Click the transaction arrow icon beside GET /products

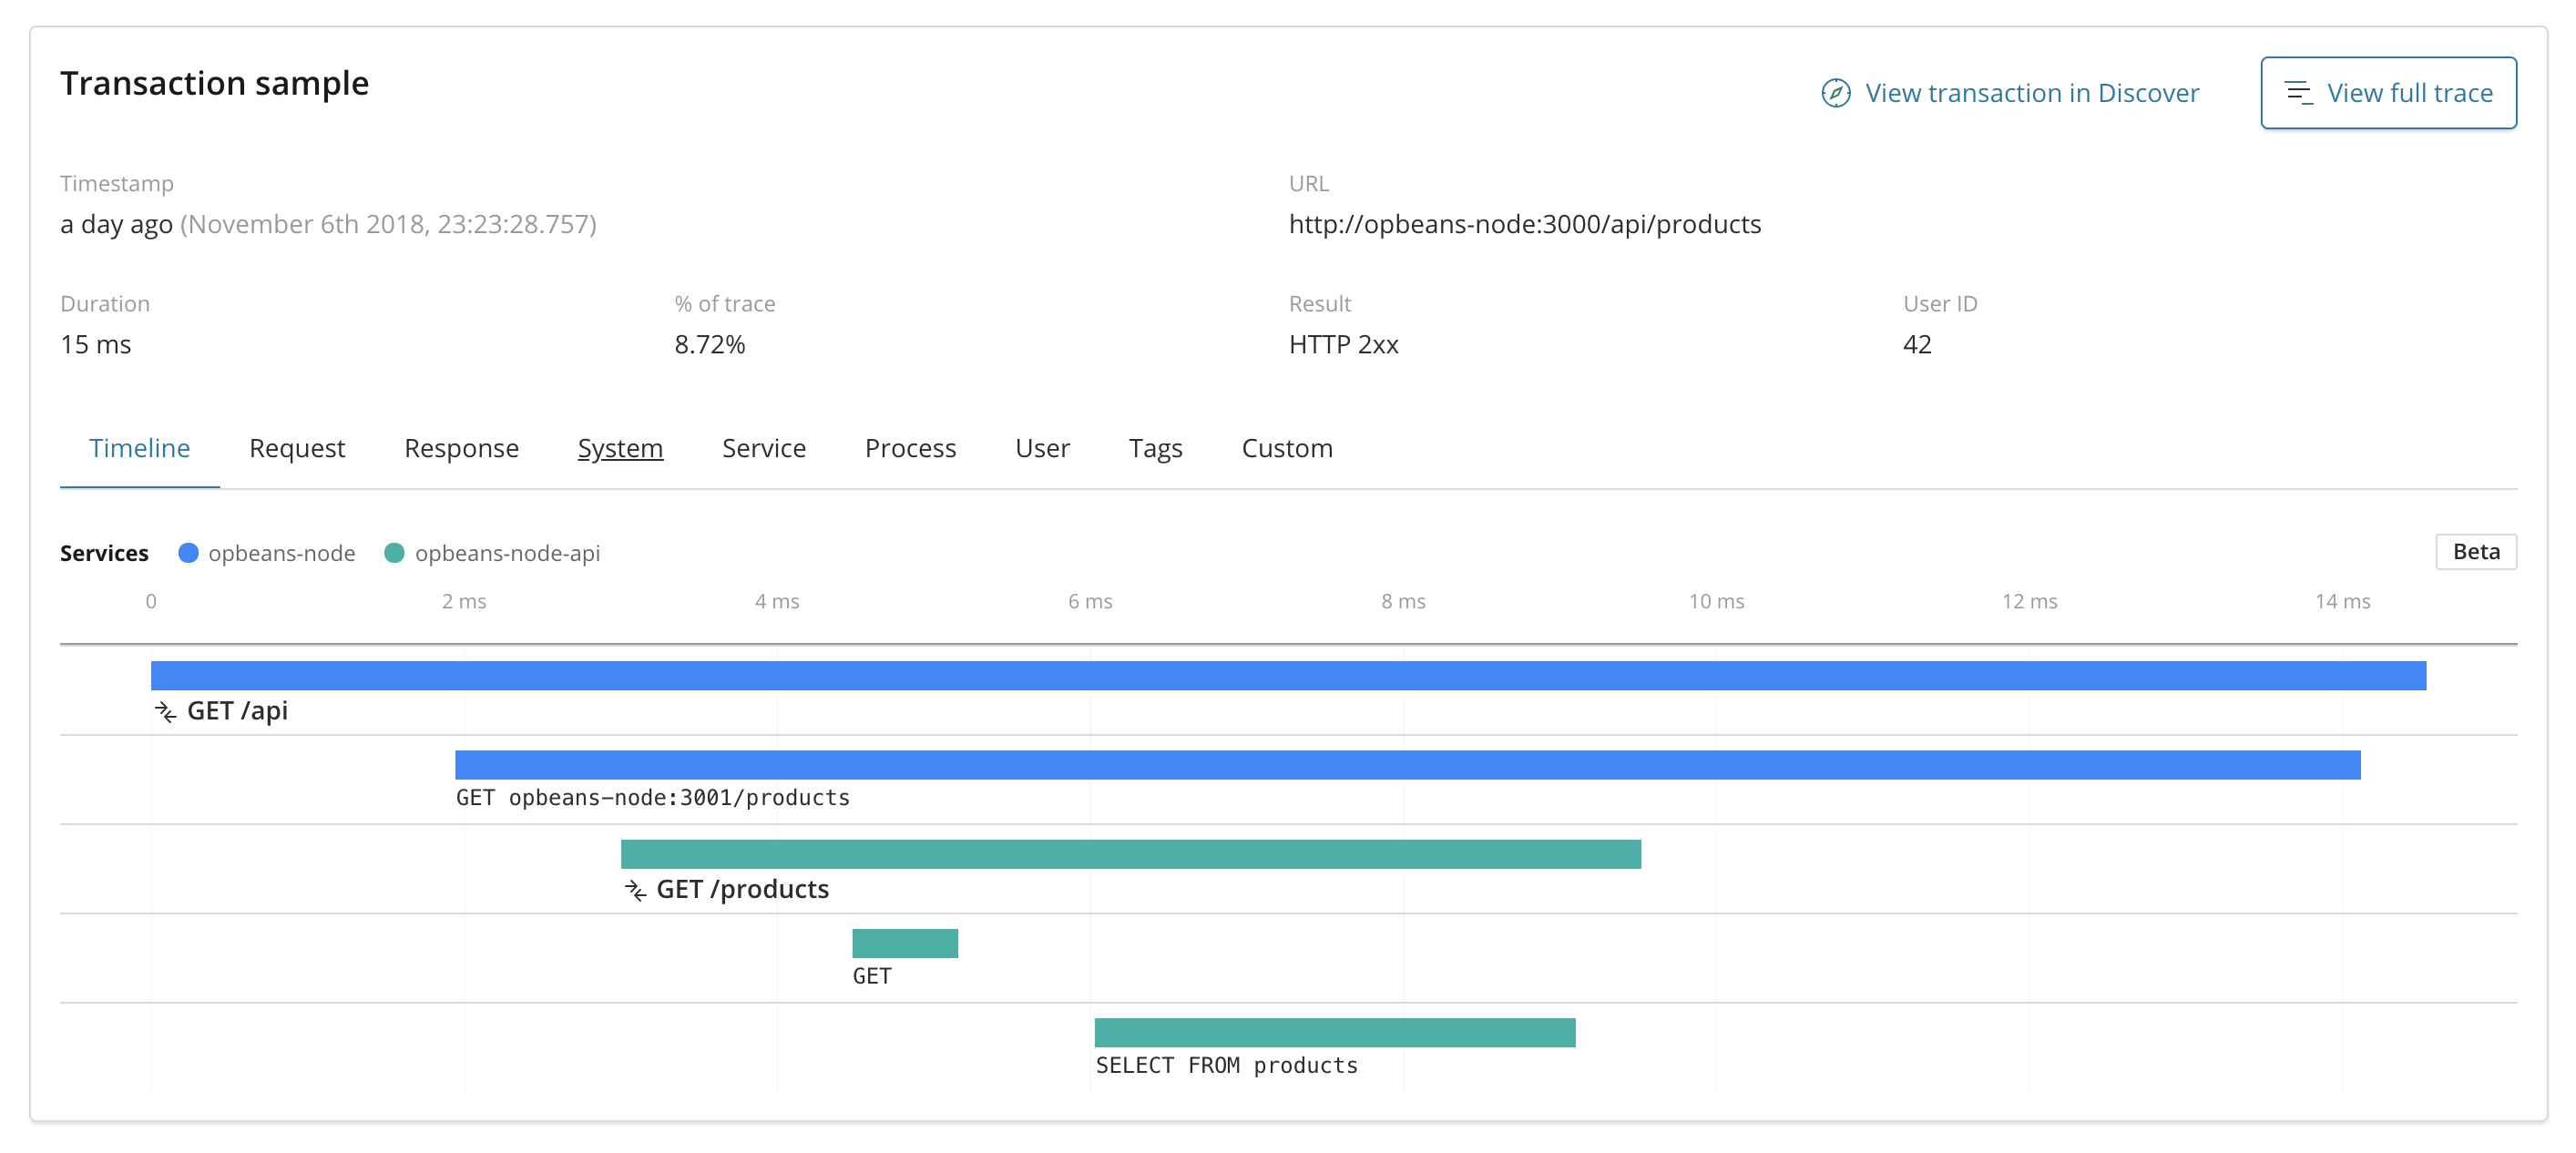click(635, 889)
